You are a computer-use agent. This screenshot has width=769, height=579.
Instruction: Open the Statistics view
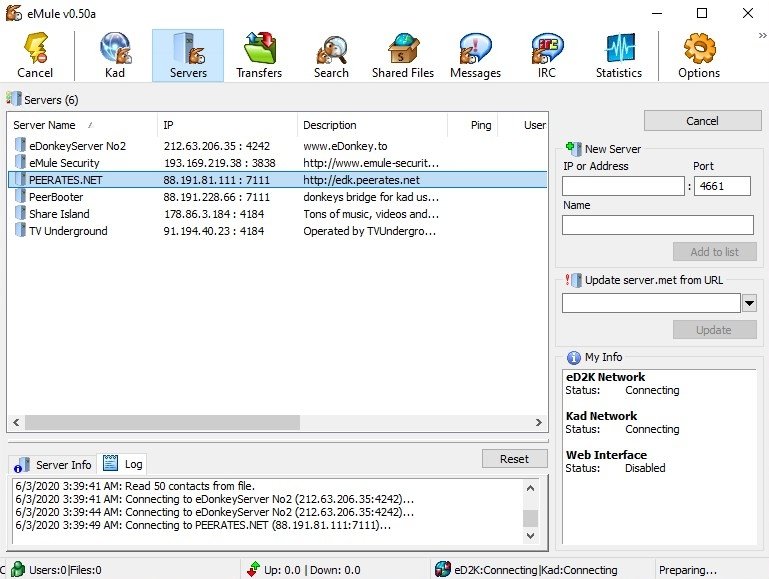(618, 54)
